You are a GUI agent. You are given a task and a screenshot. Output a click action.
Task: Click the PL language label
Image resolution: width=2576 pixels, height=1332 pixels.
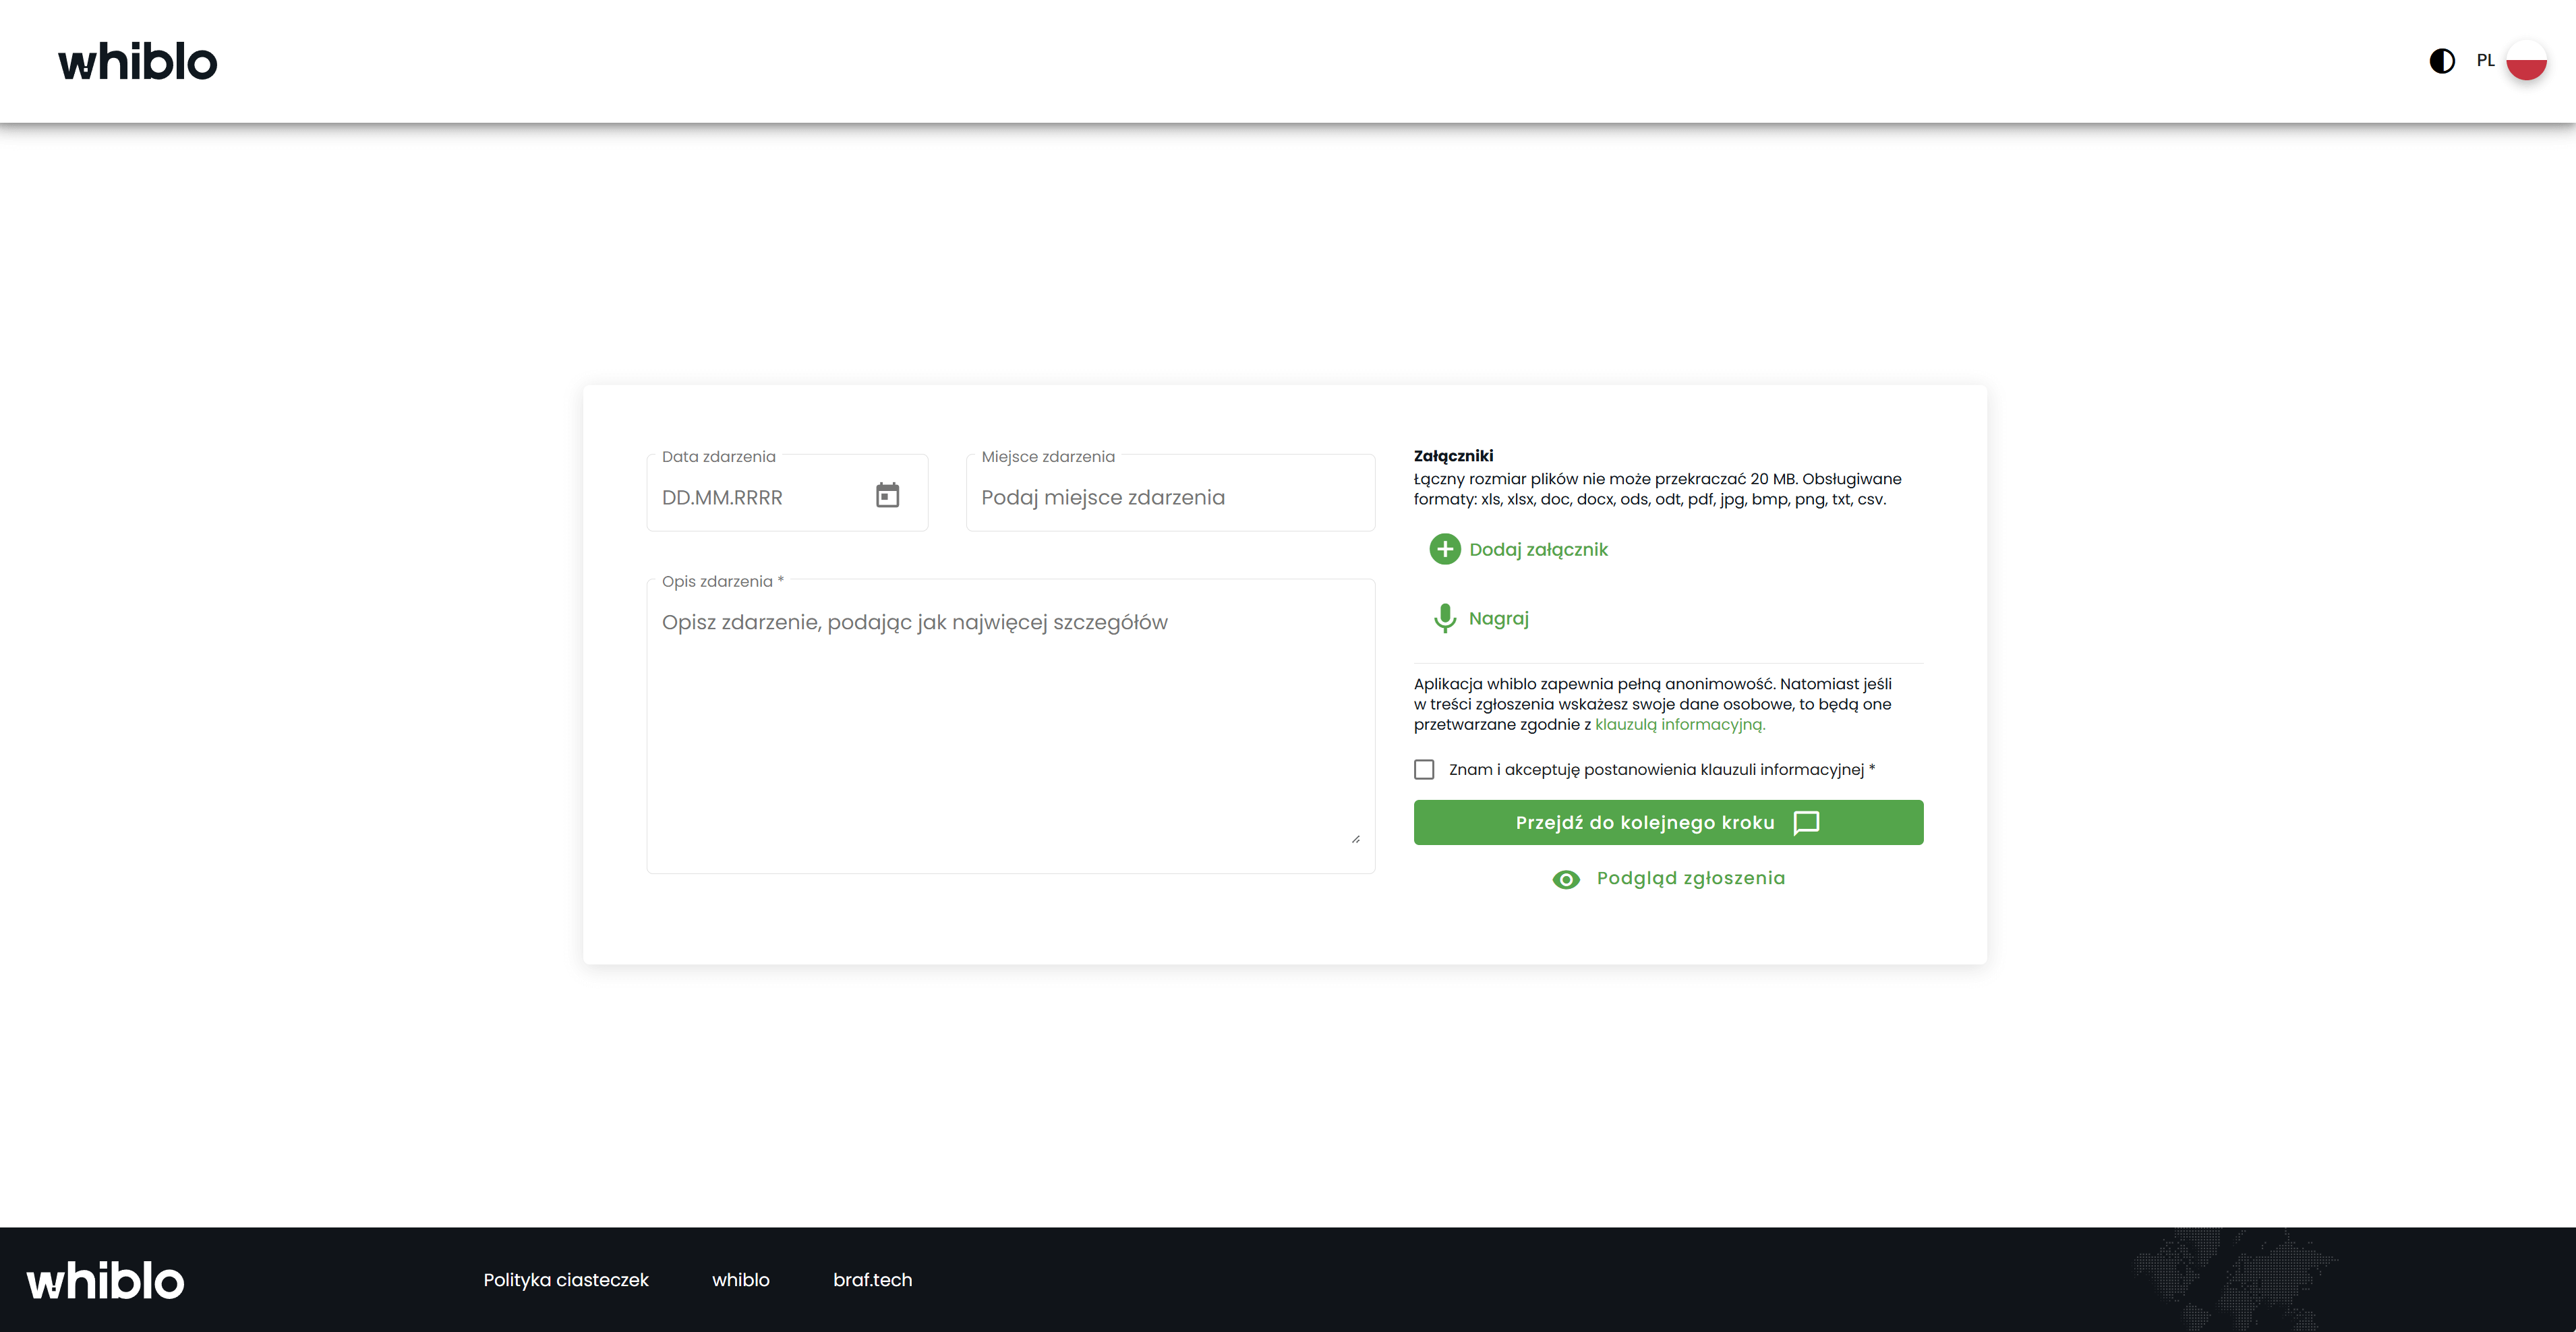pos(2485,60)
